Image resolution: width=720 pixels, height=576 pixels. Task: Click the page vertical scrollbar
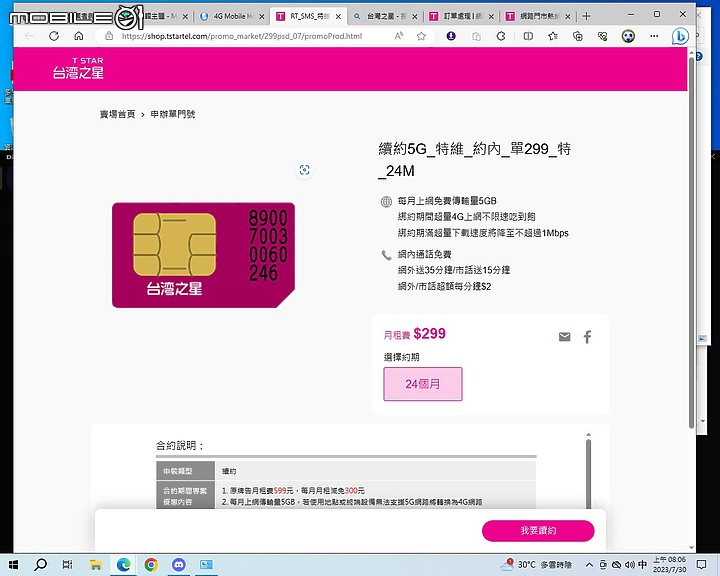(x=692, y=243)
